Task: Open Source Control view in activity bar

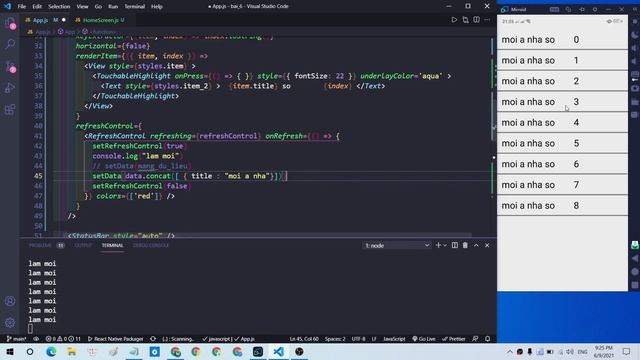Action: (x=10, y=67)
